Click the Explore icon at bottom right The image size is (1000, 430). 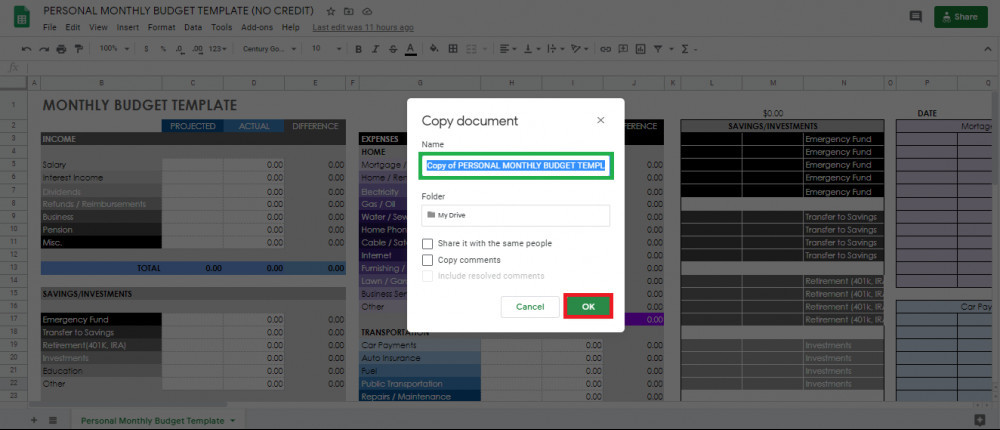[x=980, y=420]
